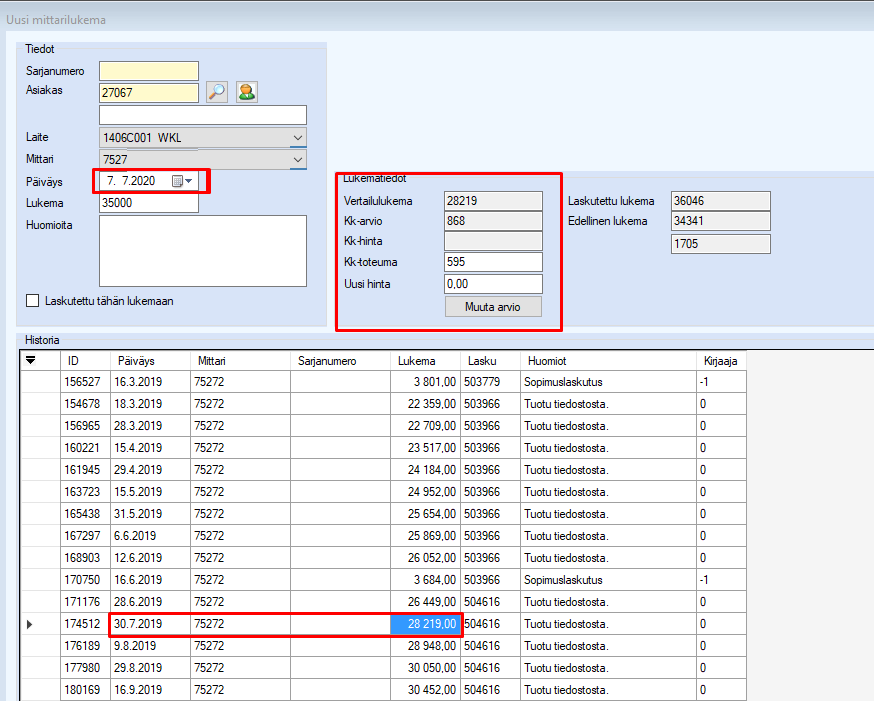
Task: Click reading cell 26 449,00
Action: pyautogui.click(x=425, y=602)
